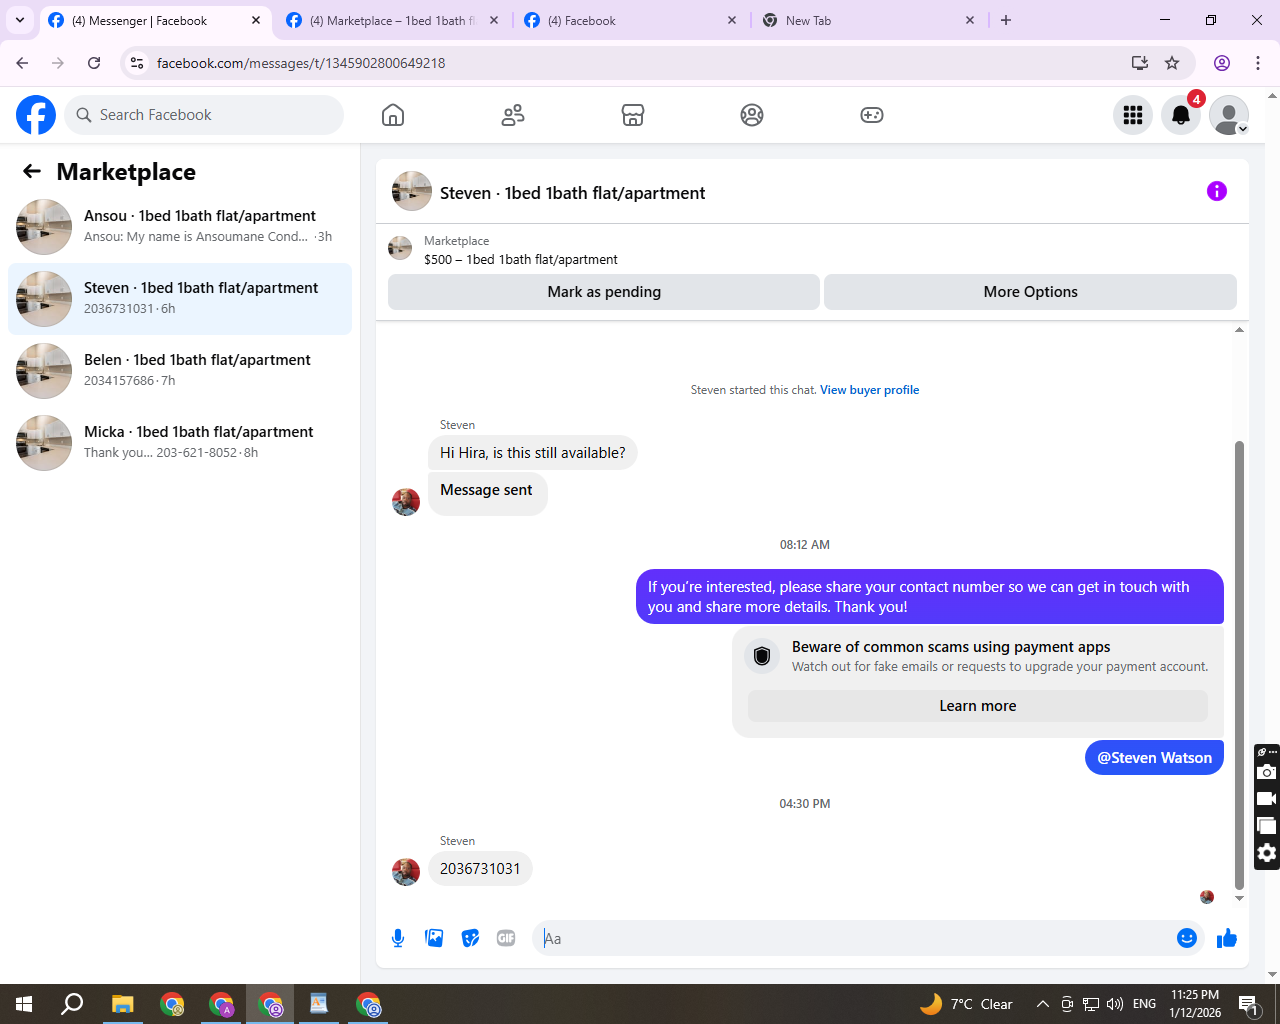Click Mark as pending button

tap(604, 292)
